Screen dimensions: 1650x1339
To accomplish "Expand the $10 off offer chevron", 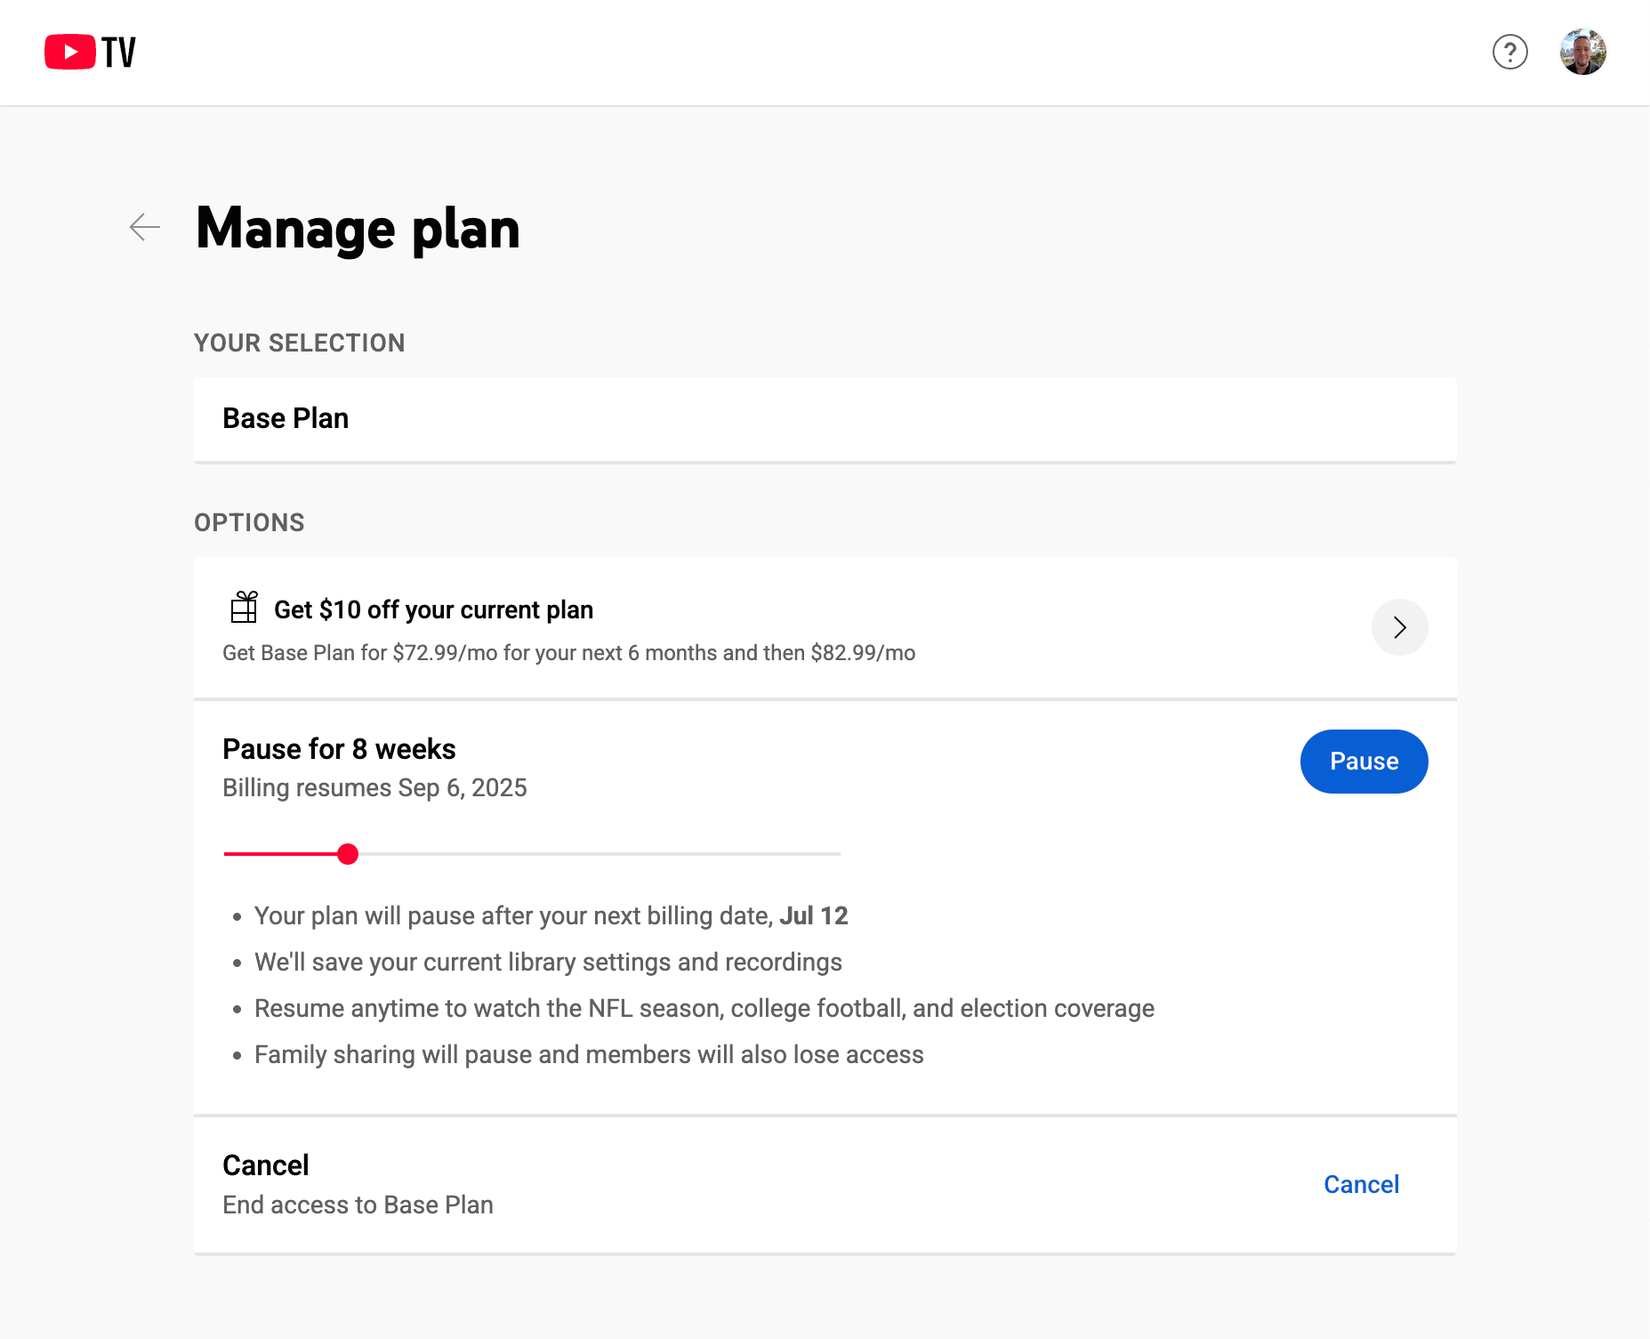I will [x=1399, y=627].
